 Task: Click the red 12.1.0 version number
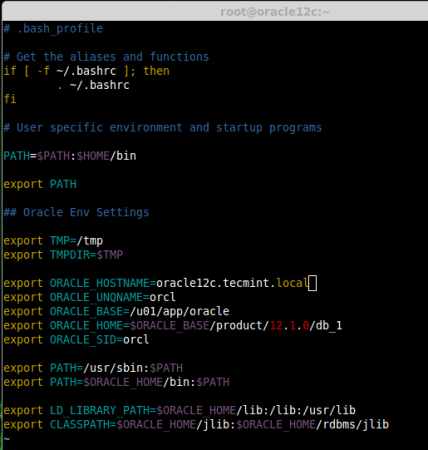tap(290, 326)
